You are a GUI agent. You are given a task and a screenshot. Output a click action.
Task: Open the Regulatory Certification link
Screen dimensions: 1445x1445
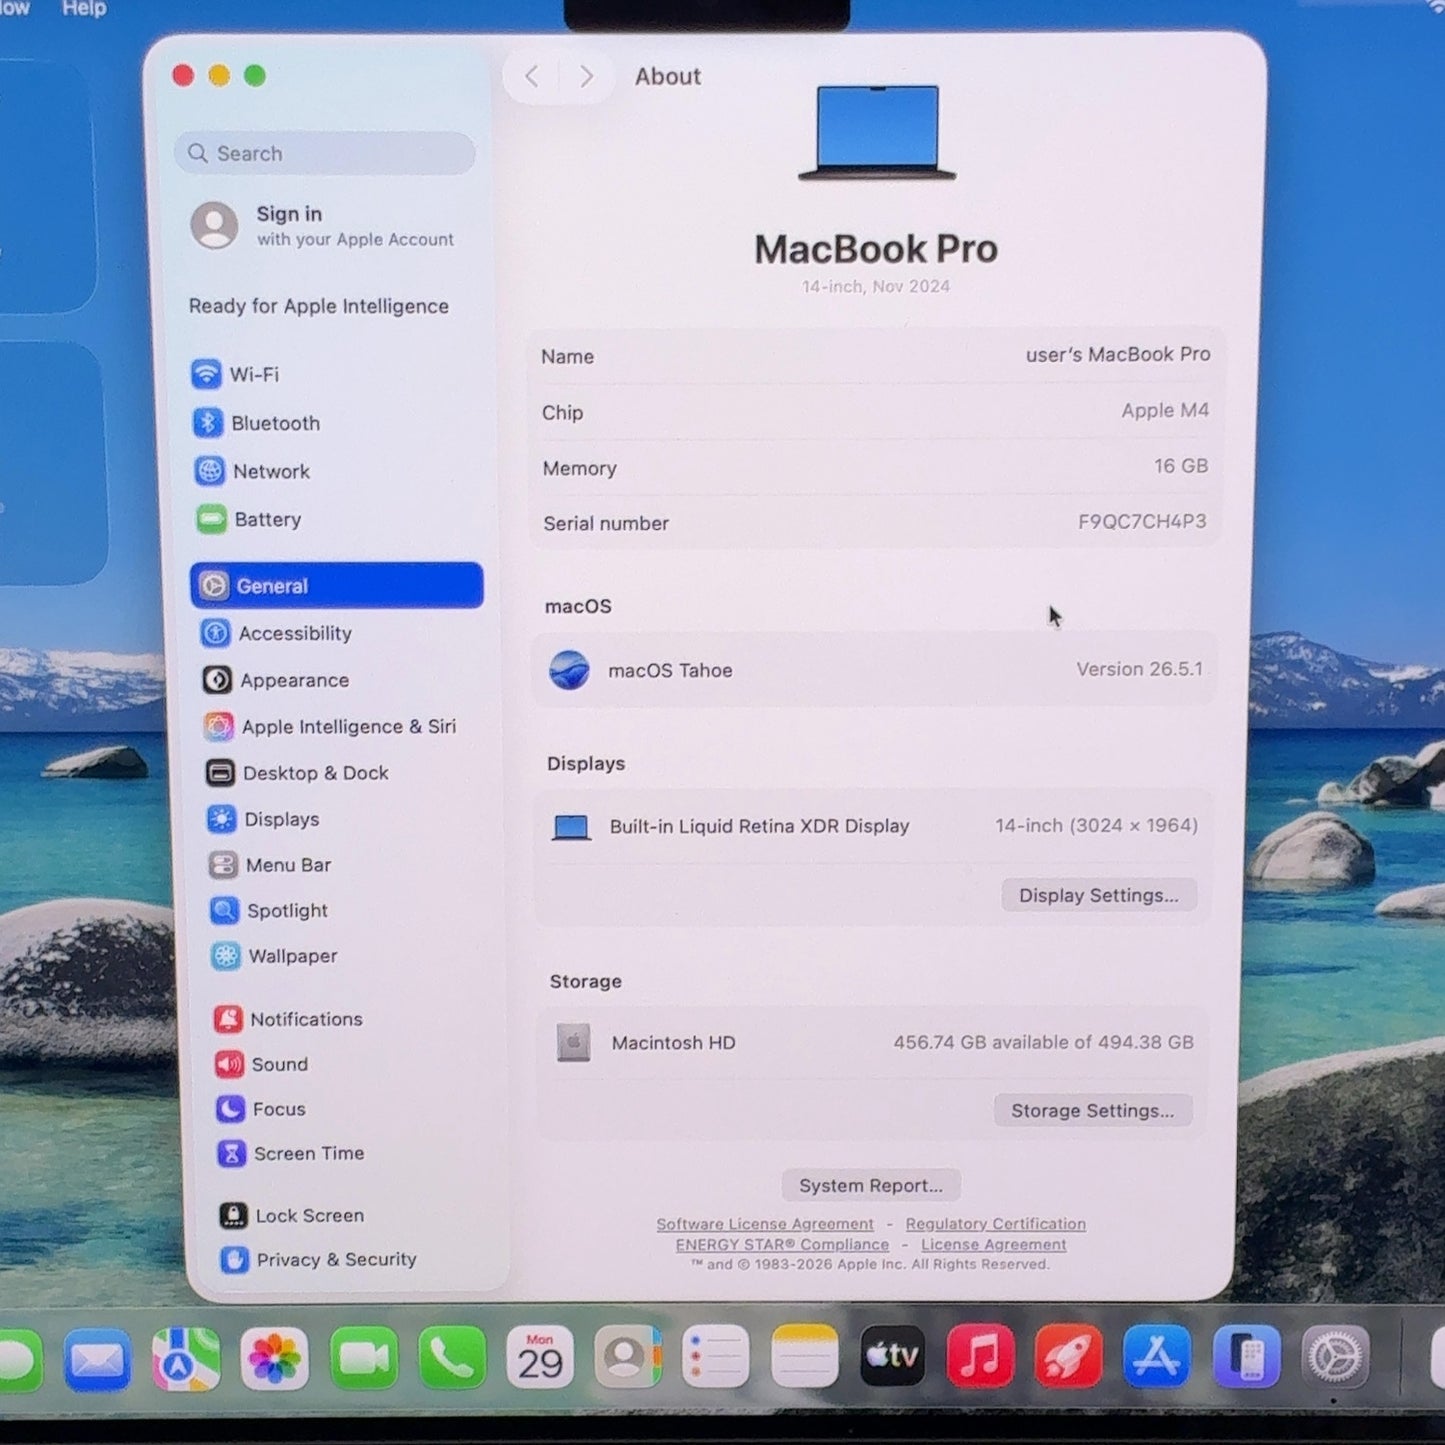(996, 1224)
